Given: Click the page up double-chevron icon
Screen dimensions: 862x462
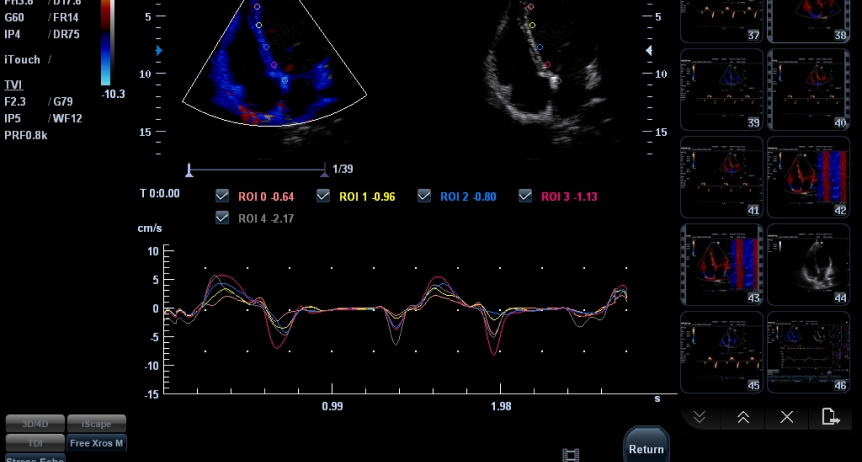Looking at the screenshot, I should (x=743, y=417).
